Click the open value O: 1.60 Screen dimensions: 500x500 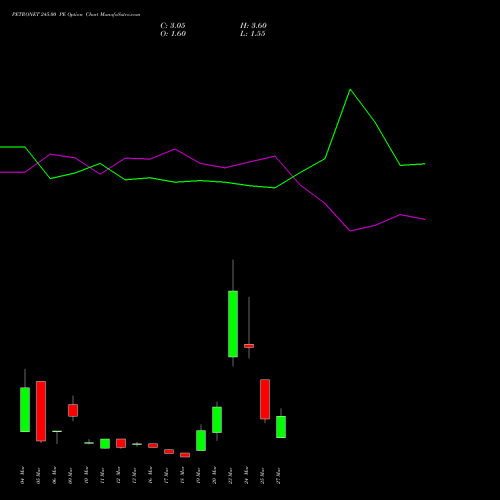pos(173,34)
